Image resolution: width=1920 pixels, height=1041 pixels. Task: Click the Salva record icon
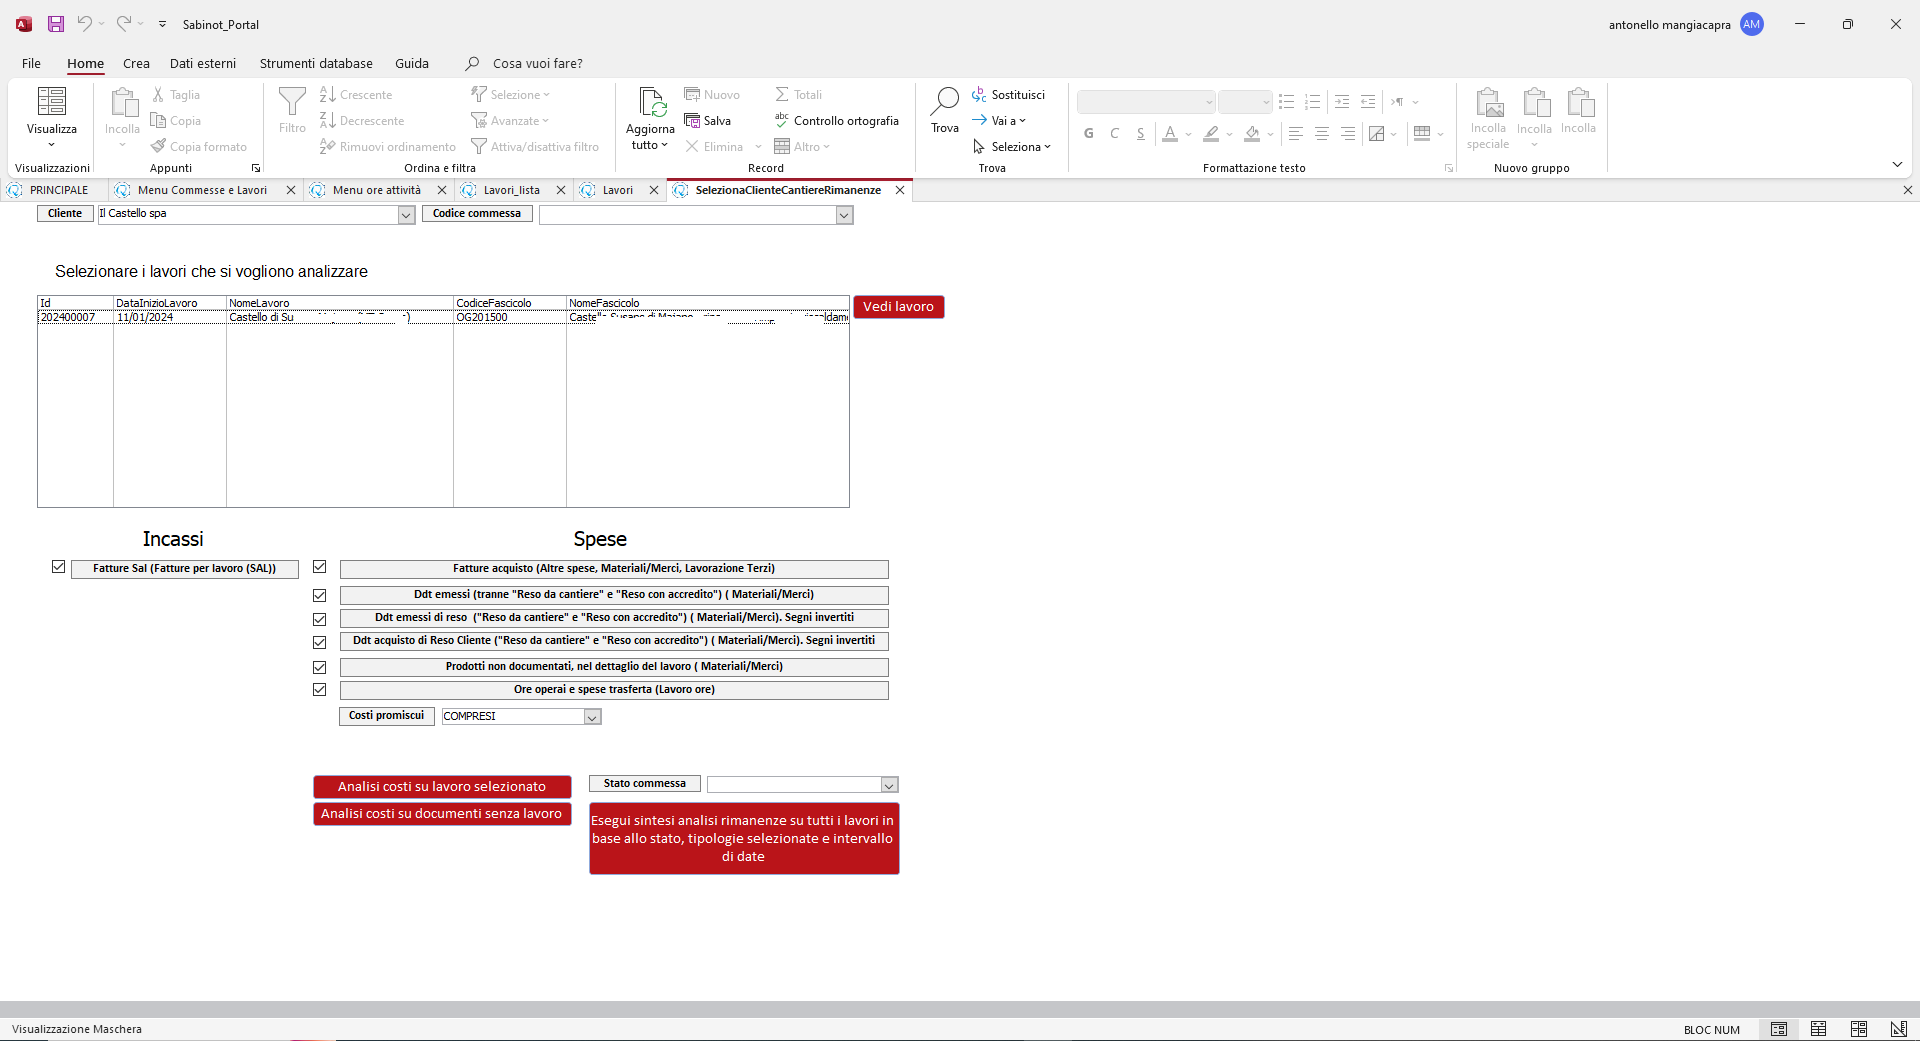point(692,121)
